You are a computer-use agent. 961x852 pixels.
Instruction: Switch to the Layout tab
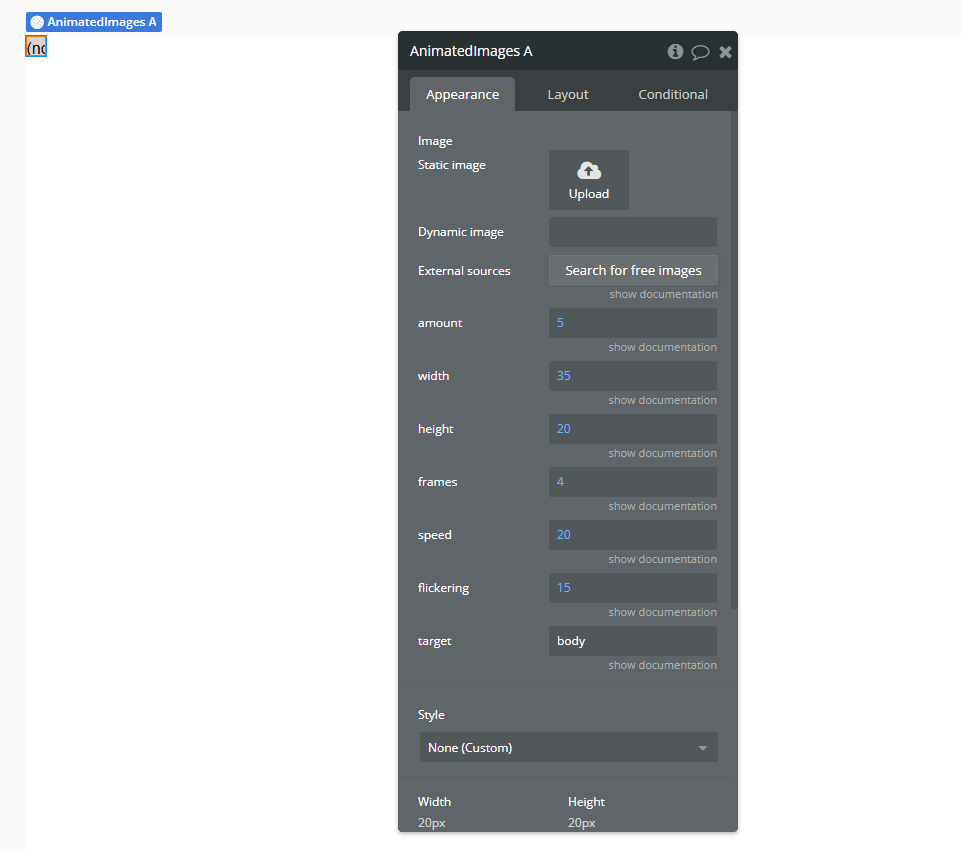[x=567, y=93]
